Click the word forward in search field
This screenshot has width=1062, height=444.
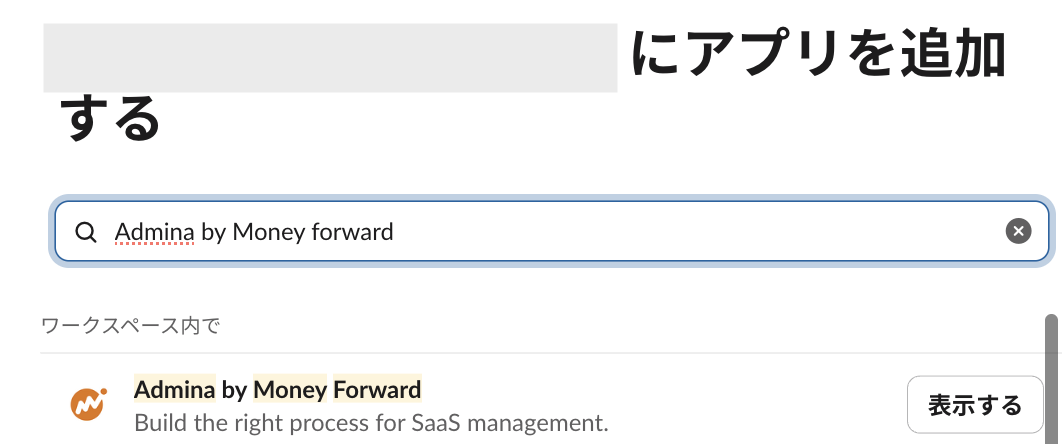coord(352,232)
